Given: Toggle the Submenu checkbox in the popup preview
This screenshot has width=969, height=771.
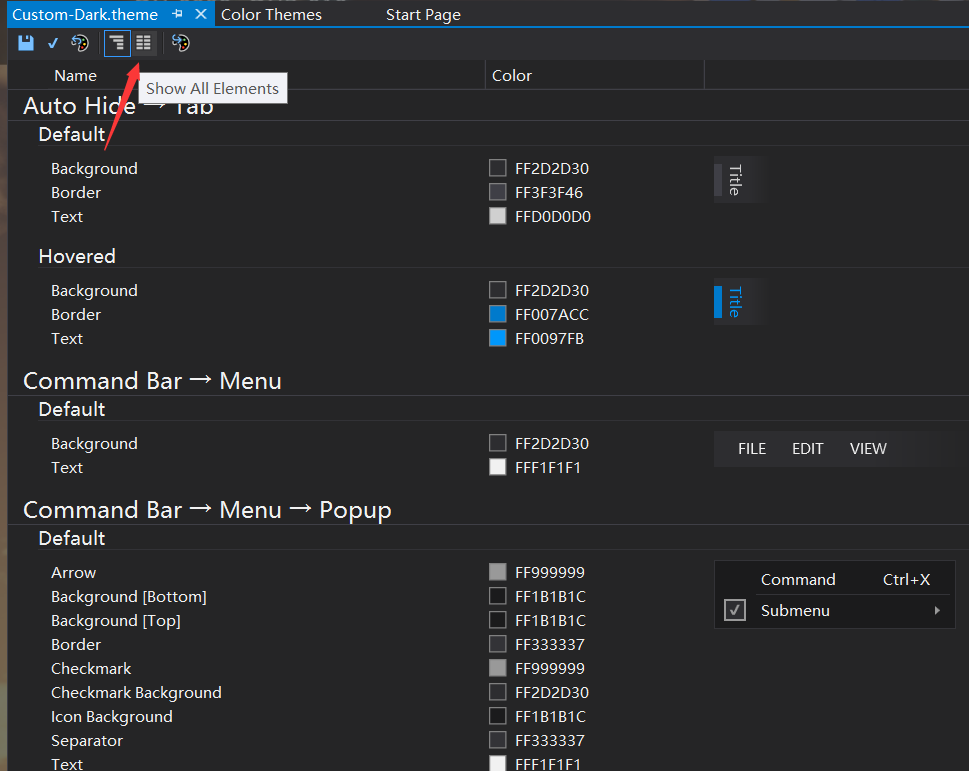Looking at the screenshot, I should pos(735,610).
